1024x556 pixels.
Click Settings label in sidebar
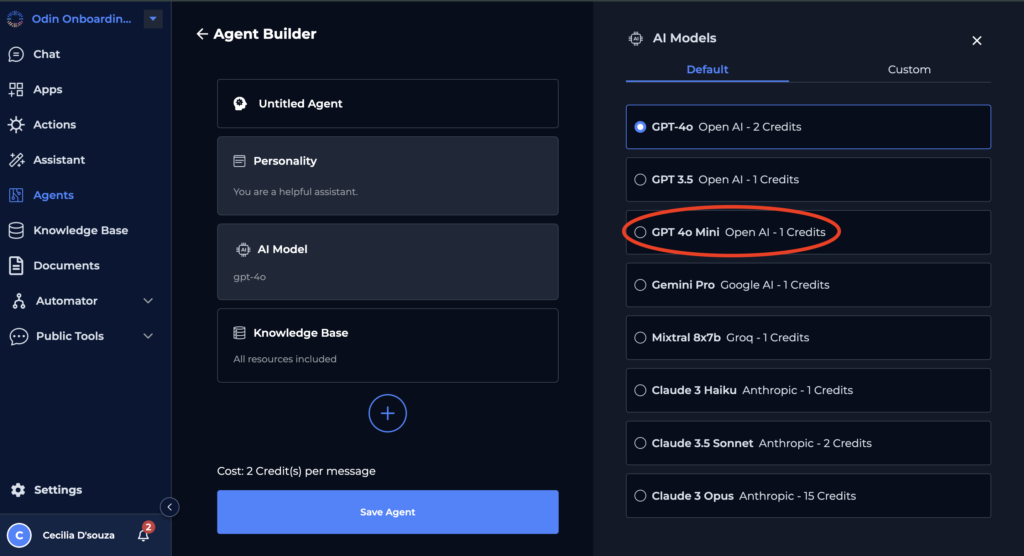(58, 490)
